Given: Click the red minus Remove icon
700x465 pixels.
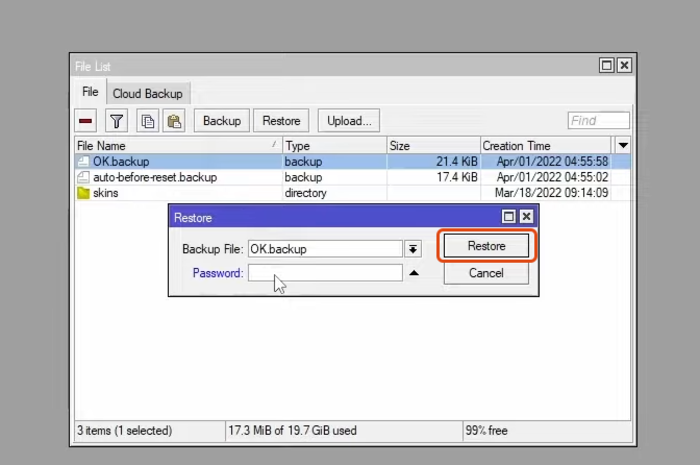Looking at the screenshot, I should [87, 121].
